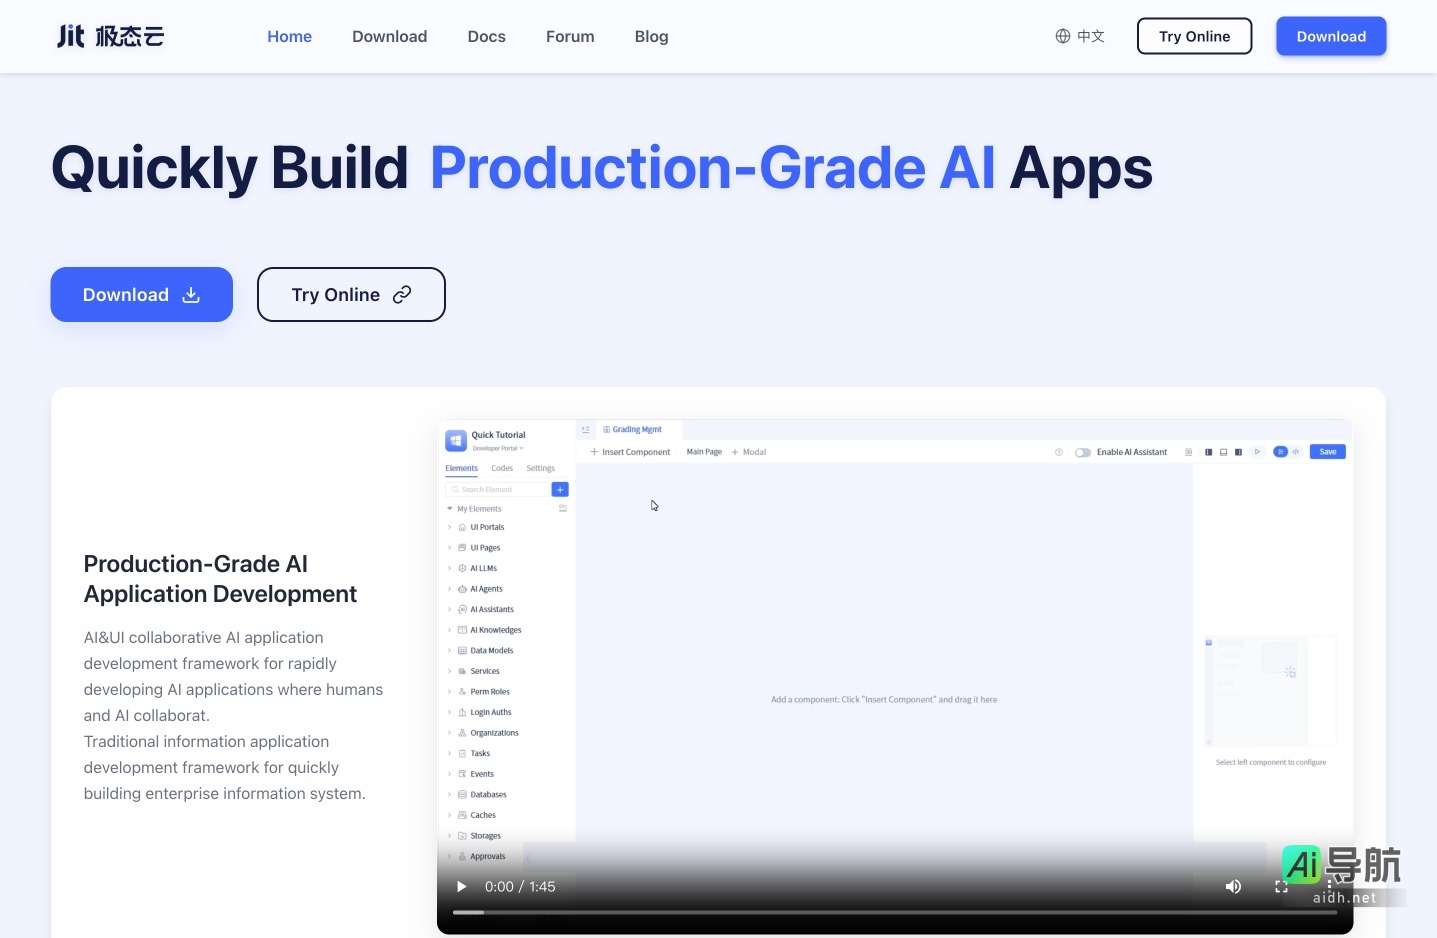Click the Jit logo in header
The width and height of the screenshot is (1437, 938).
click(x=110, y=37)
